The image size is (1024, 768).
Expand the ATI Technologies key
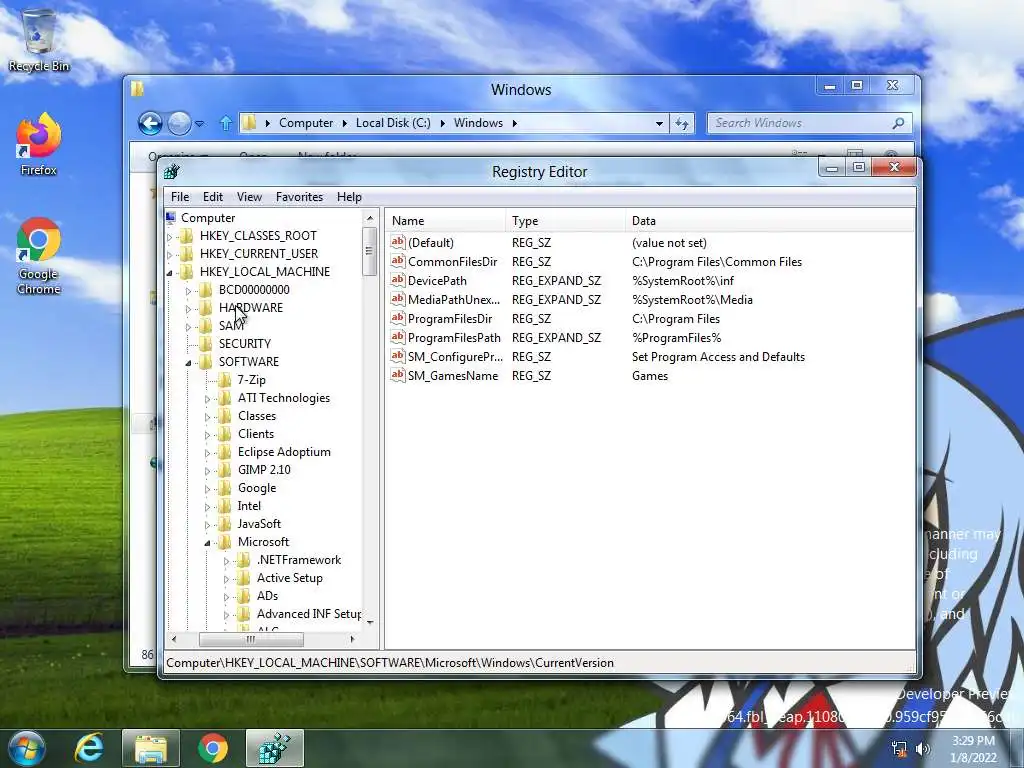[x=208, y=398]
